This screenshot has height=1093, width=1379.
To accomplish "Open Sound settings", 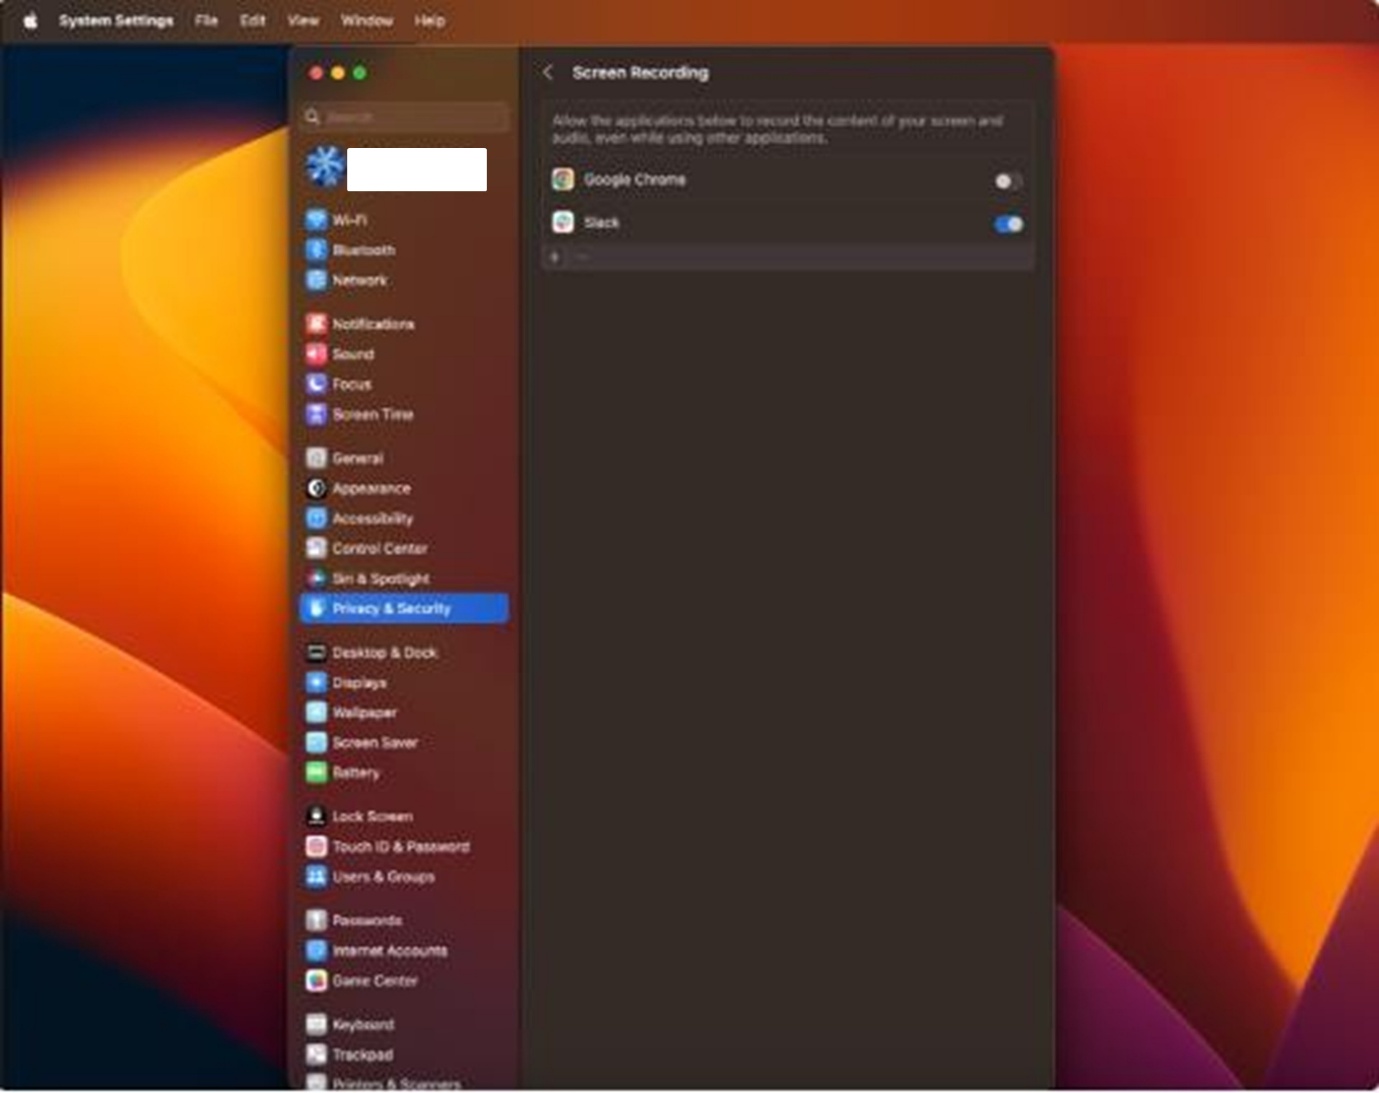I will 352,354.
